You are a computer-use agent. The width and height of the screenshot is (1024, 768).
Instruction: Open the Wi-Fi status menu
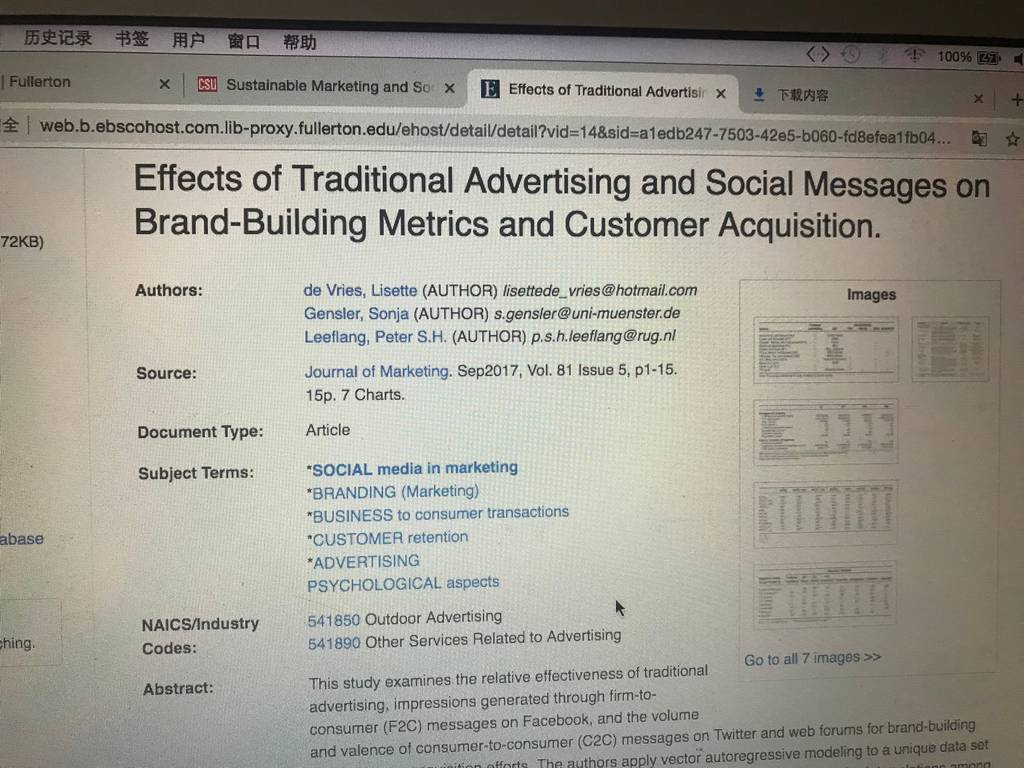pyautogui.click(x=914, y=56)
